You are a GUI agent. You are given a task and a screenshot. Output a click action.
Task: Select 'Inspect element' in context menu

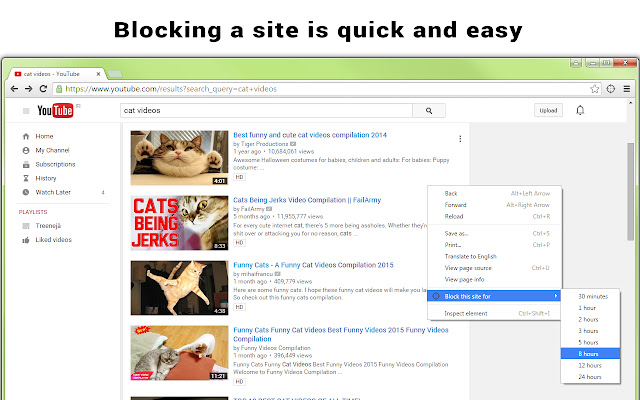point(466,313)
